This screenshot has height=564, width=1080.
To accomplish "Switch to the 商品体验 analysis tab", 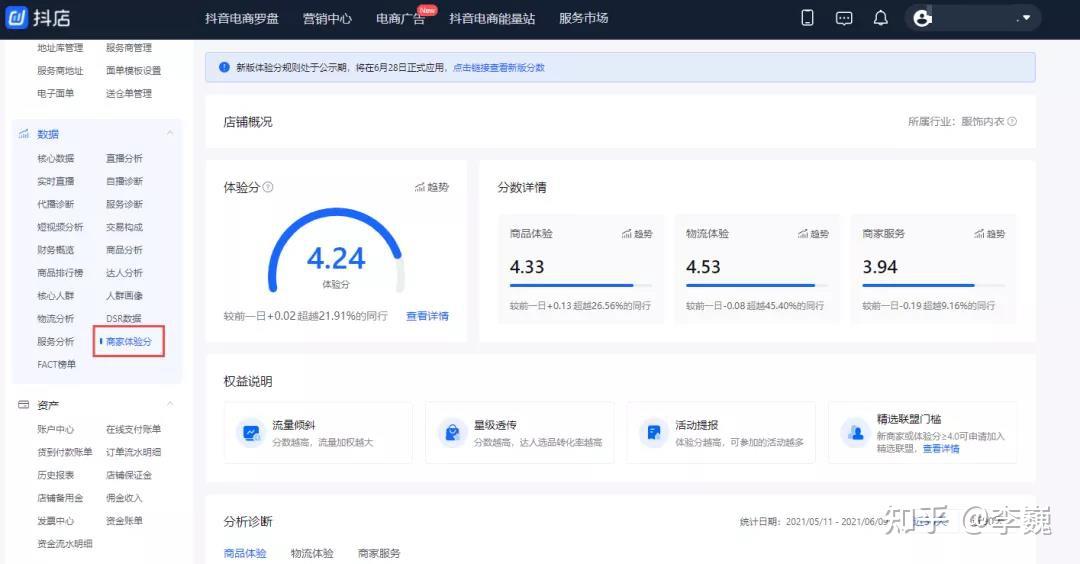I will point(245,553).
